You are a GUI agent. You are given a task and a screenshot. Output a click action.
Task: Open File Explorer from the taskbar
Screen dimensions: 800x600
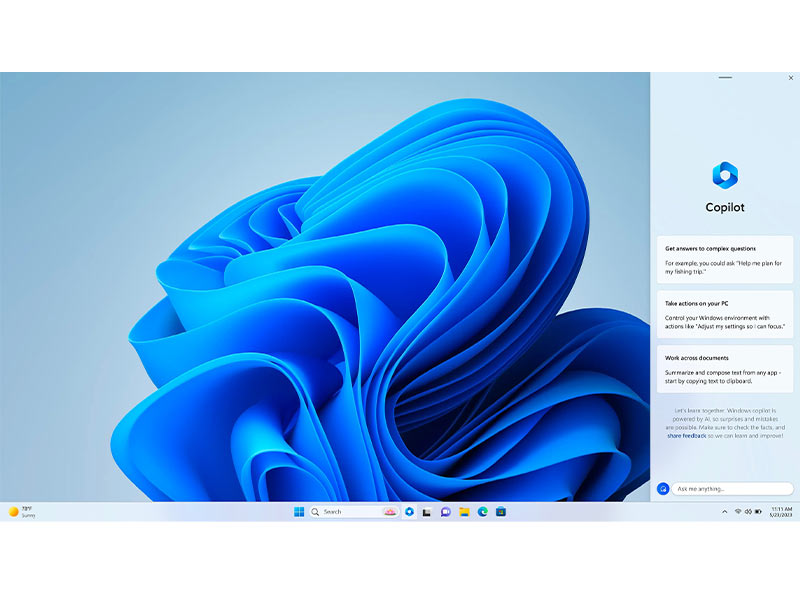coord(464,512)
